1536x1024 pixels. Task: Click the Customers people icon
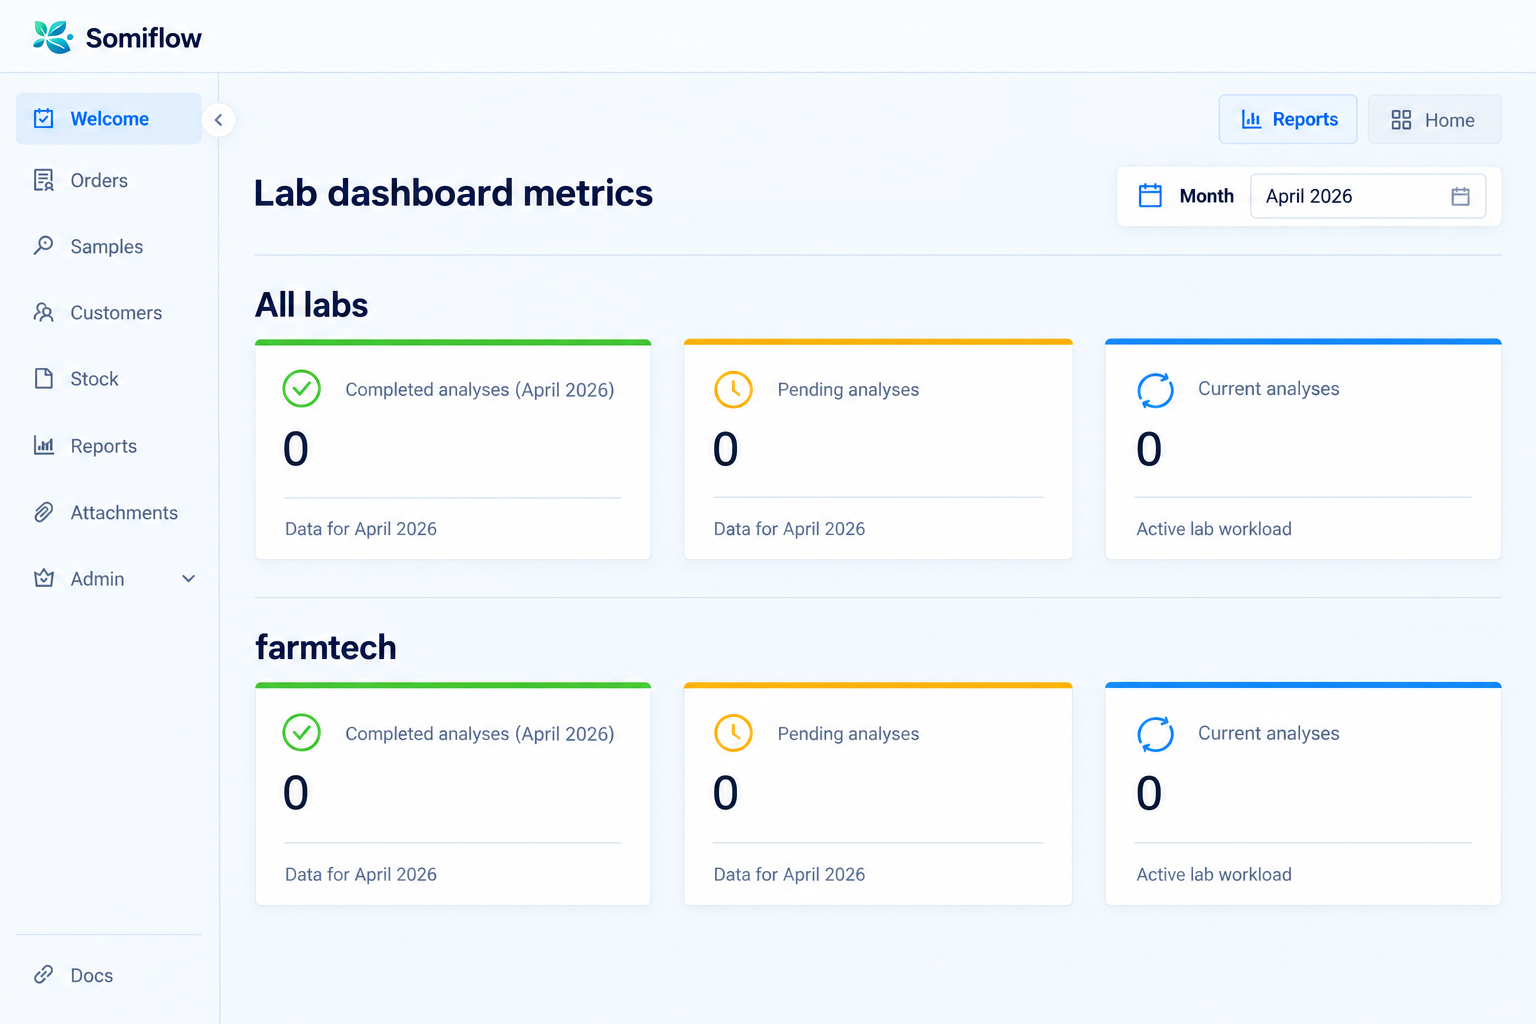pos(44,312)
